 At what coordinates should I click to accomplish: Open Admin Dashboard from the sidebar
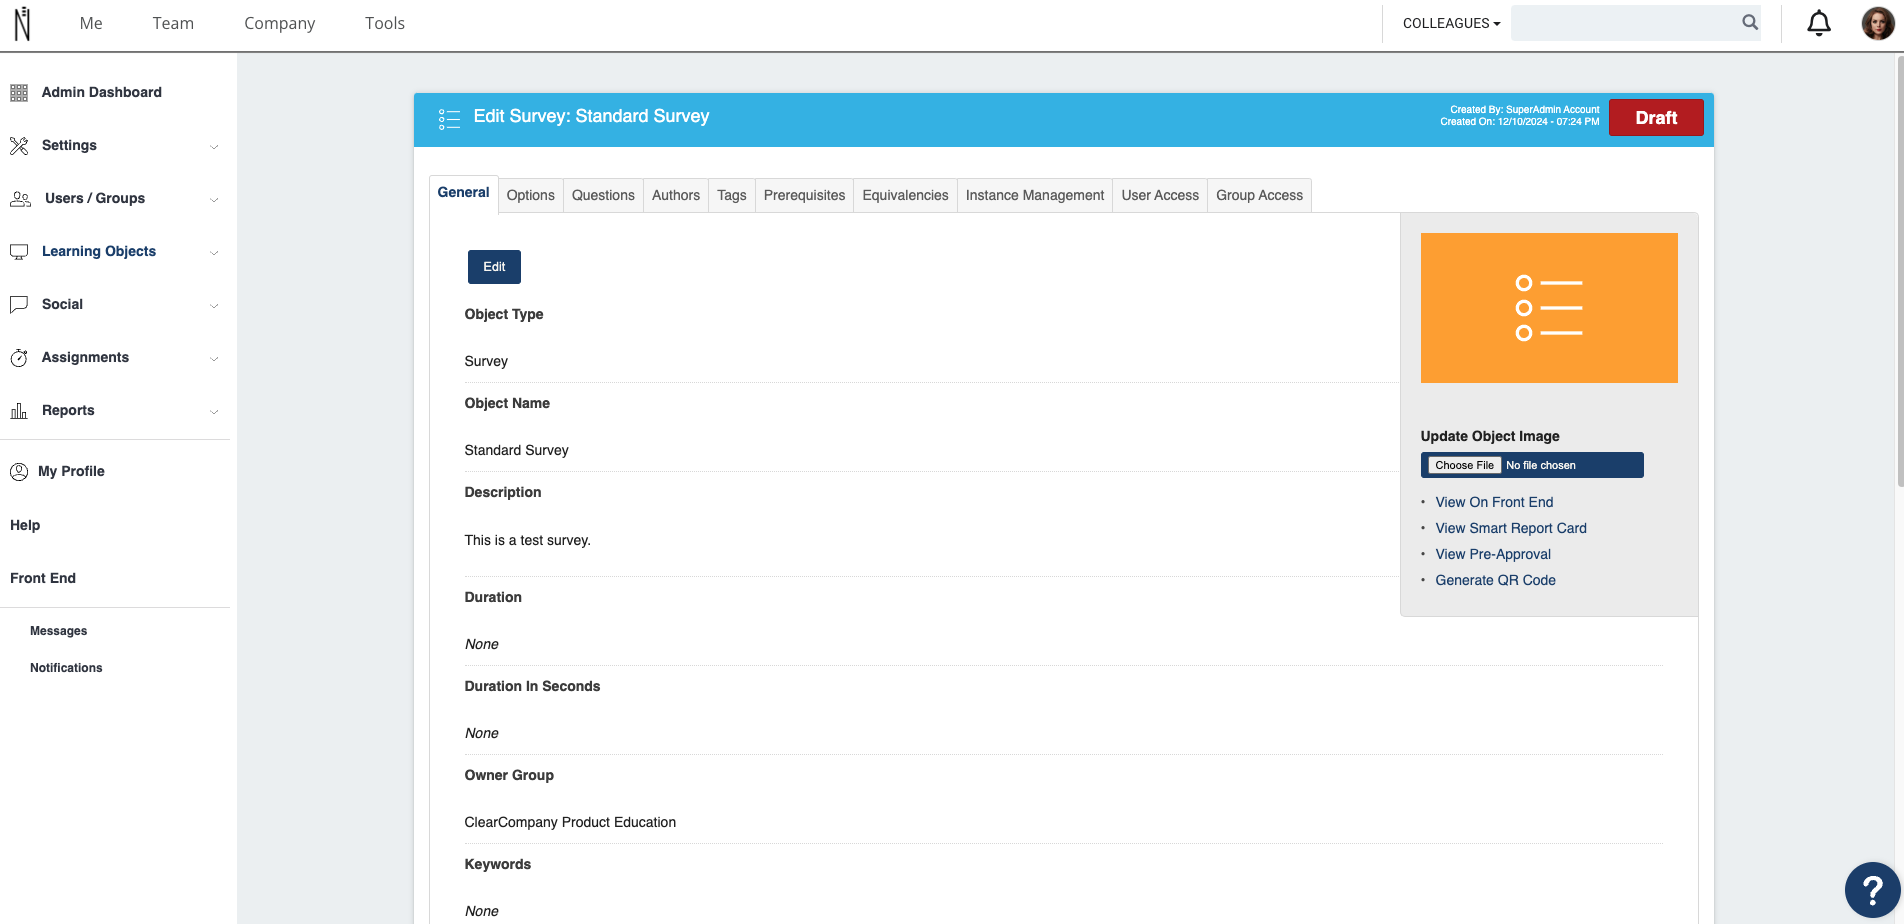[102, 92]
